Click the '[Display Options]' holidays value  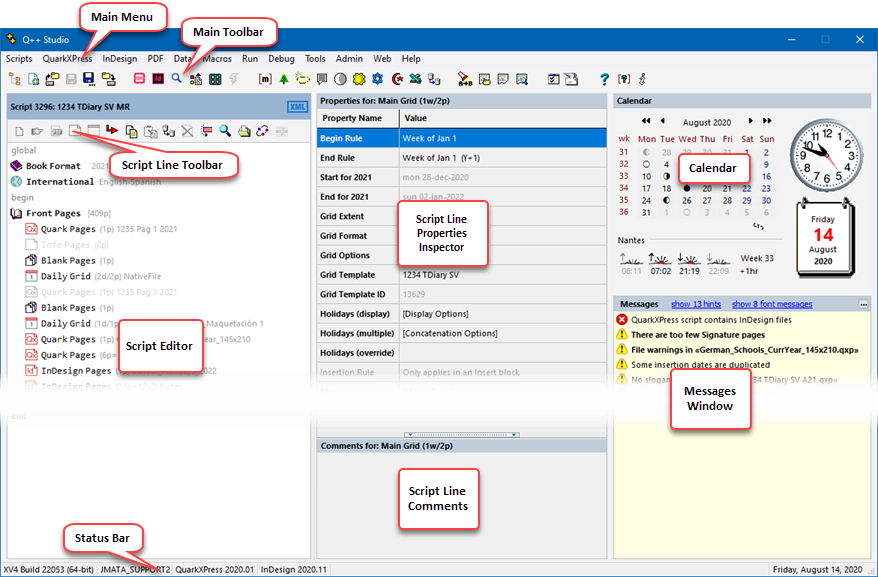435,314
